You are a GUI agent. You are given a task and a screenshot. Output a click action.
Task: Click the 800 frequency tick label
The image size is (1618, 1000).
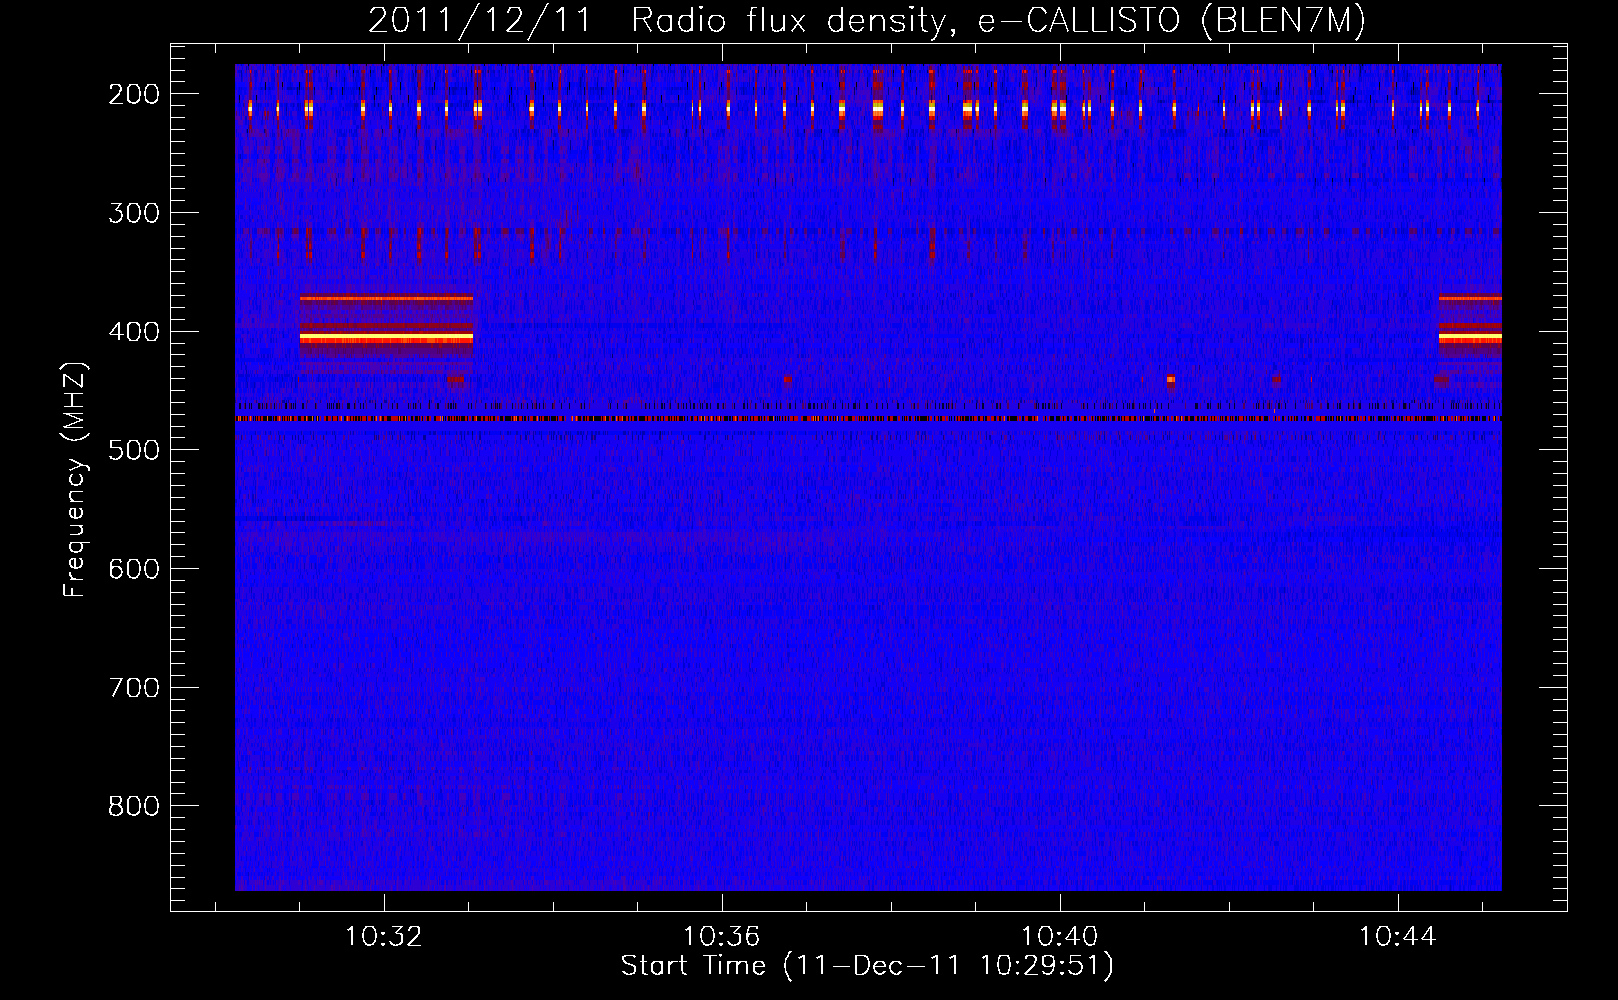[134, 806]
